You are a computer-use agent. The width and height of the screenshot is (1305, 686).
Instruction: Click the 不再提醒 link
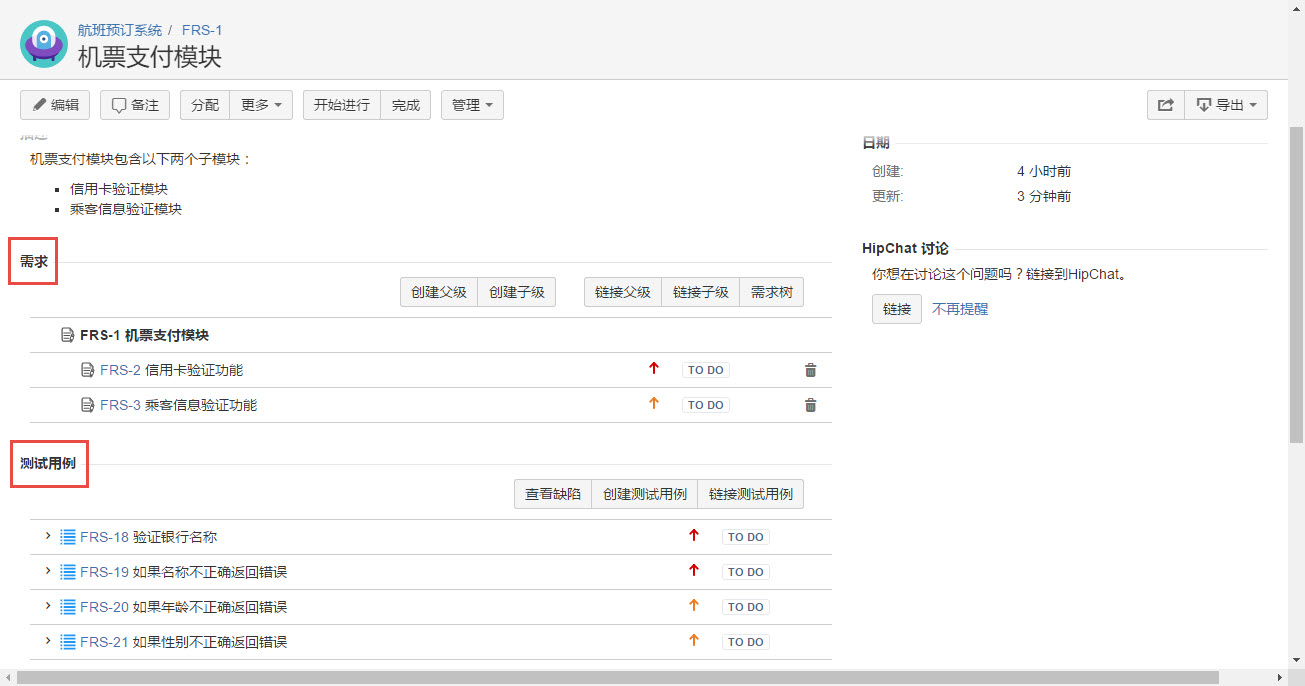960,309
